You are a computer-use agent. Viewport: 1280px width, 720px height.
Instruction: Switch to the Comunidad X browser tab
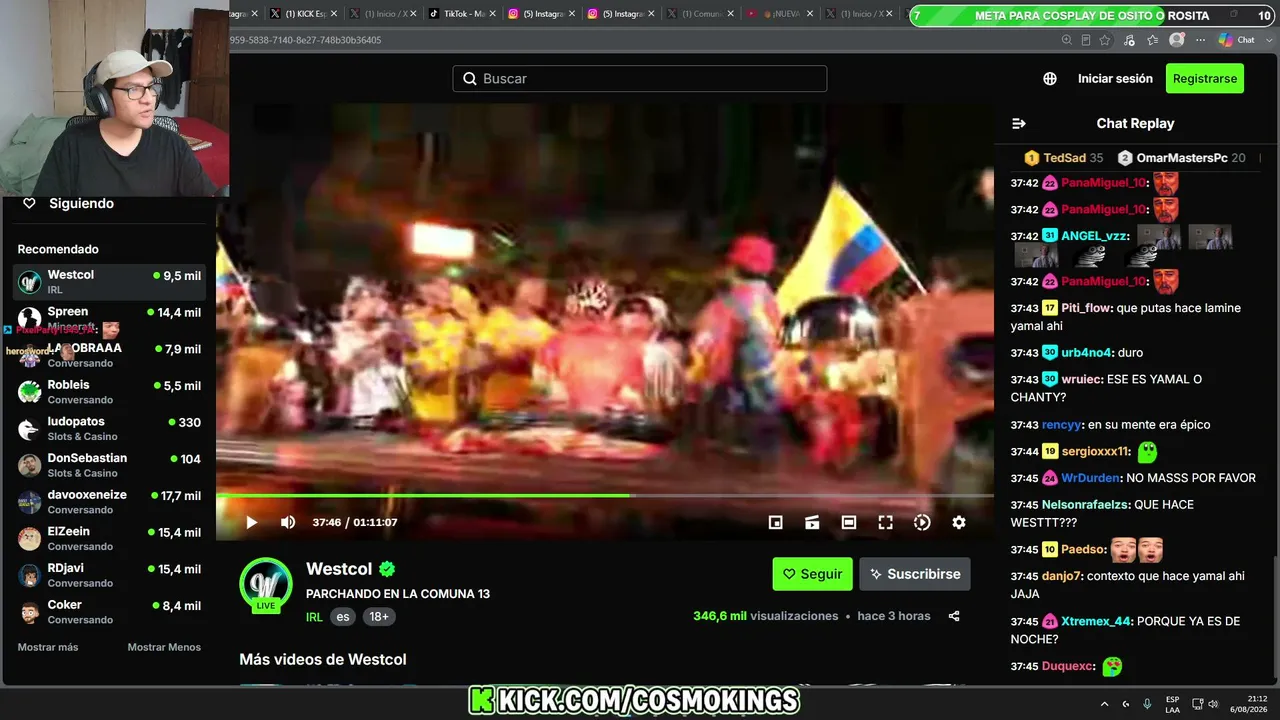click(x=700, y=14)
